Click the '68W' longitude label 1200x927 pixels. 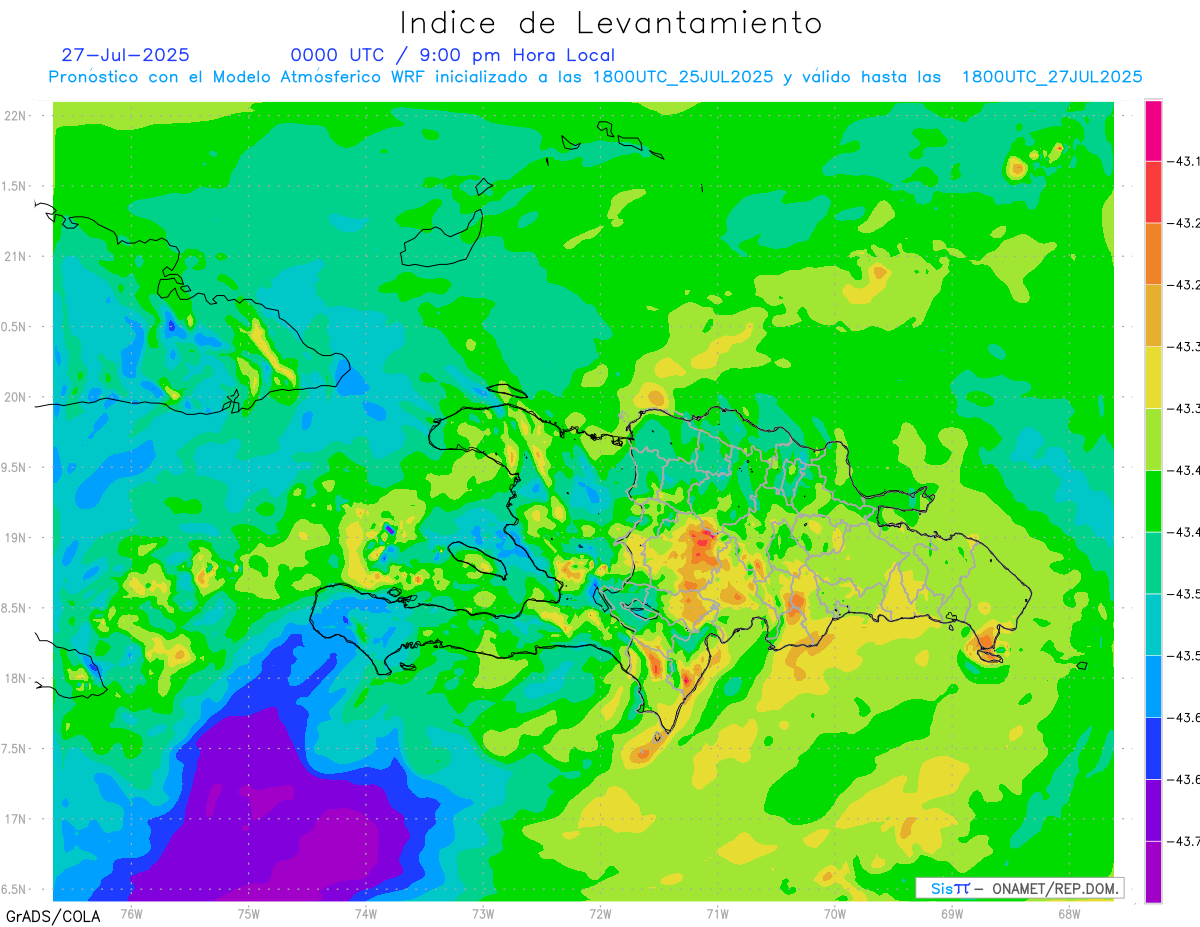(x=1068, y=913)
